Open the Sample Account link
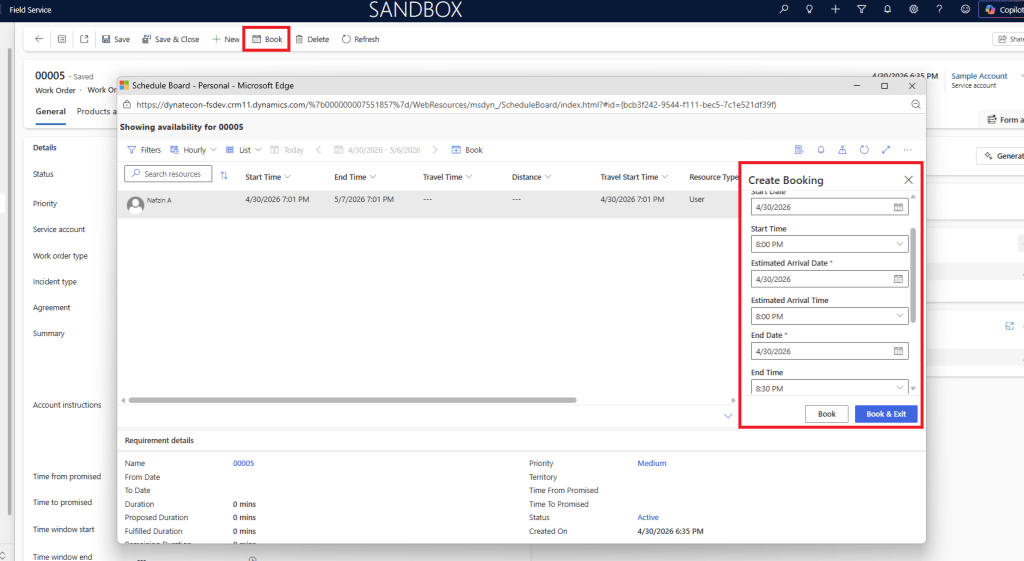Image resolution: width=1024 pixels, height=561 pixels. coord(979,76)
